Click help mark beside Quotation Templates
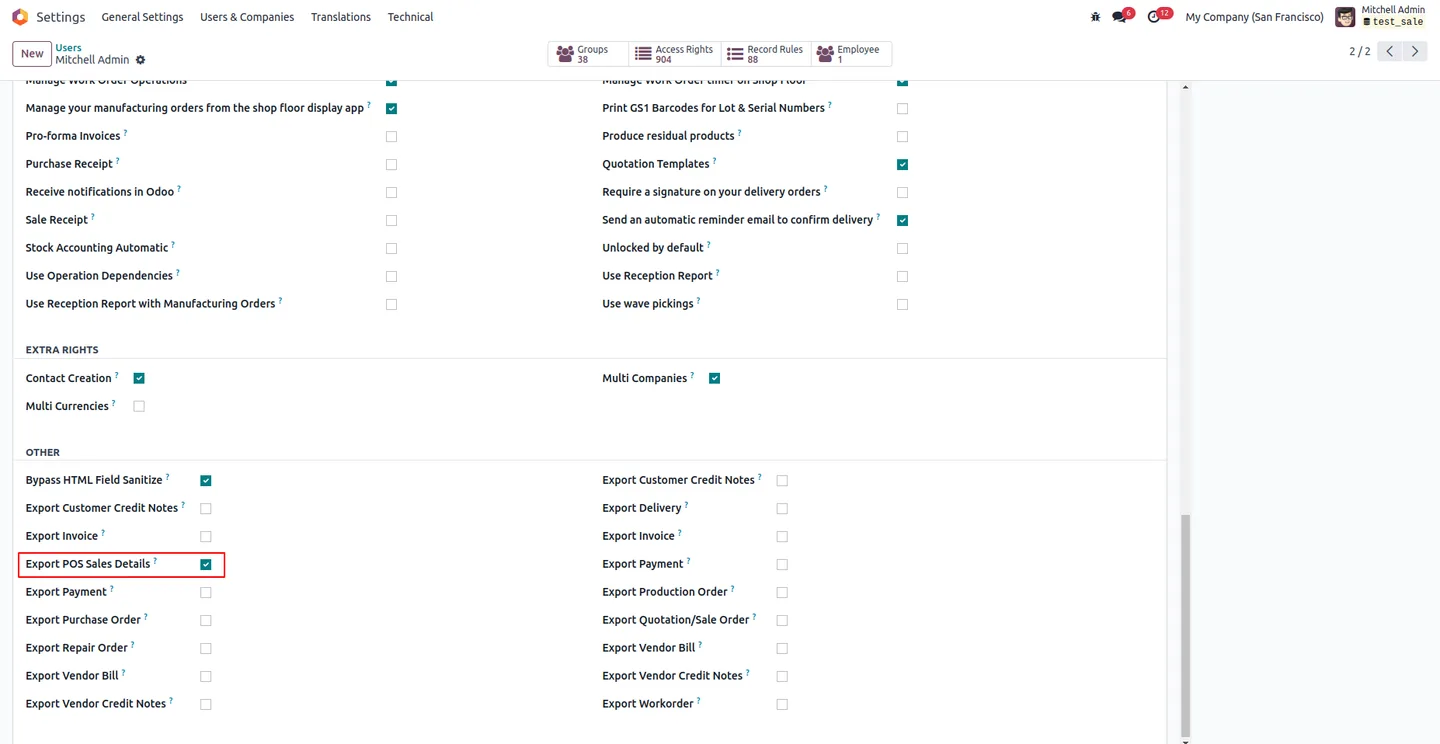Image resolution: width=1440 pixels, height=744 pixels. (x=714, y=161)
